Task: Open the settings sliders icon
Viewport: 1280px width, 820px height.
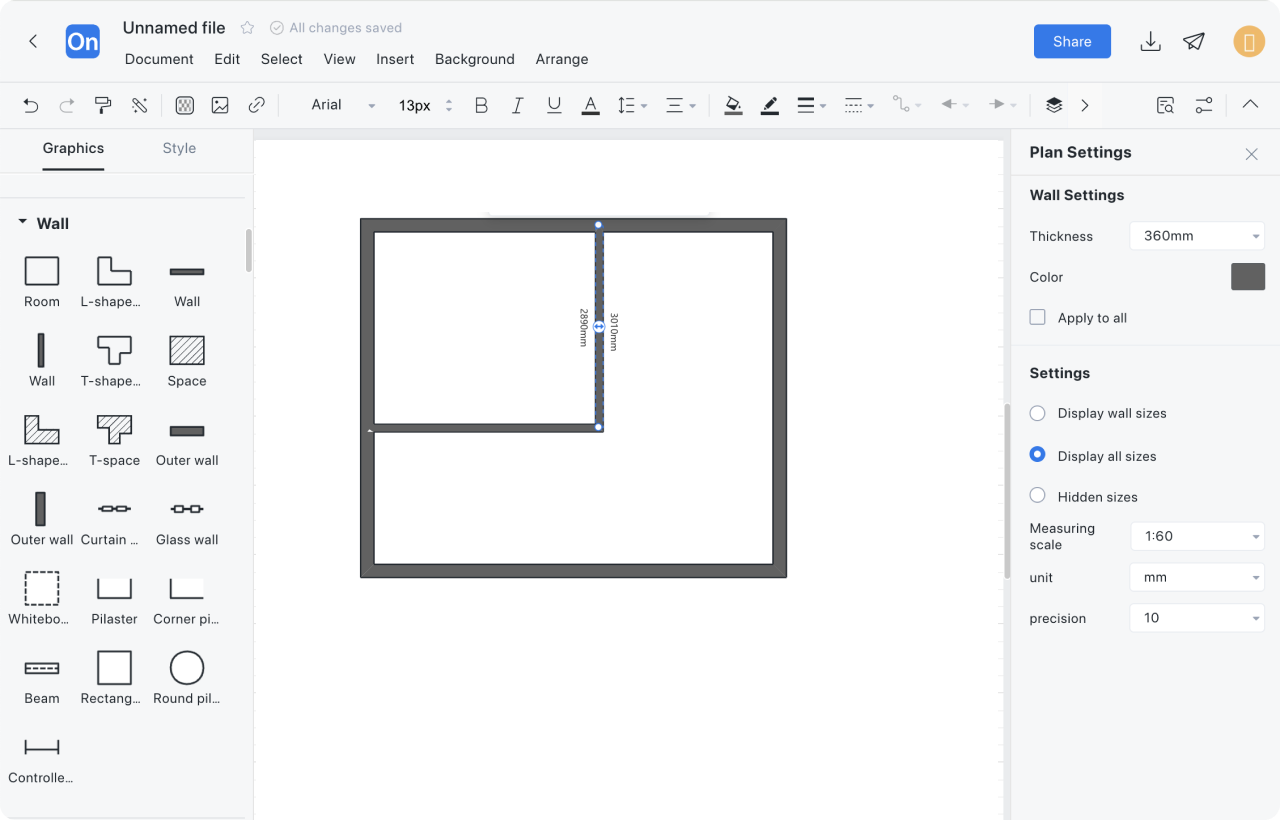Action: tap(1204, 105)
